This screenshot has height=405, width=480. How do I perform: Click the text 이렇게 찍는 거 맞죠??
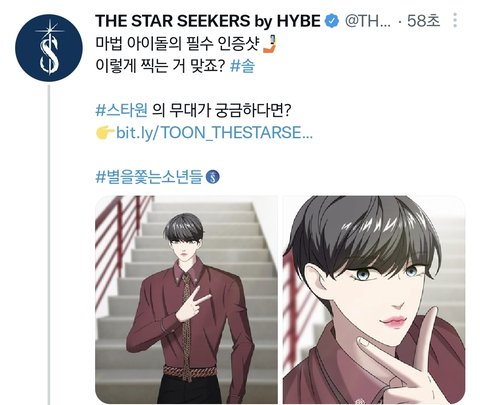pyautogui.click(x=161, y=66)
